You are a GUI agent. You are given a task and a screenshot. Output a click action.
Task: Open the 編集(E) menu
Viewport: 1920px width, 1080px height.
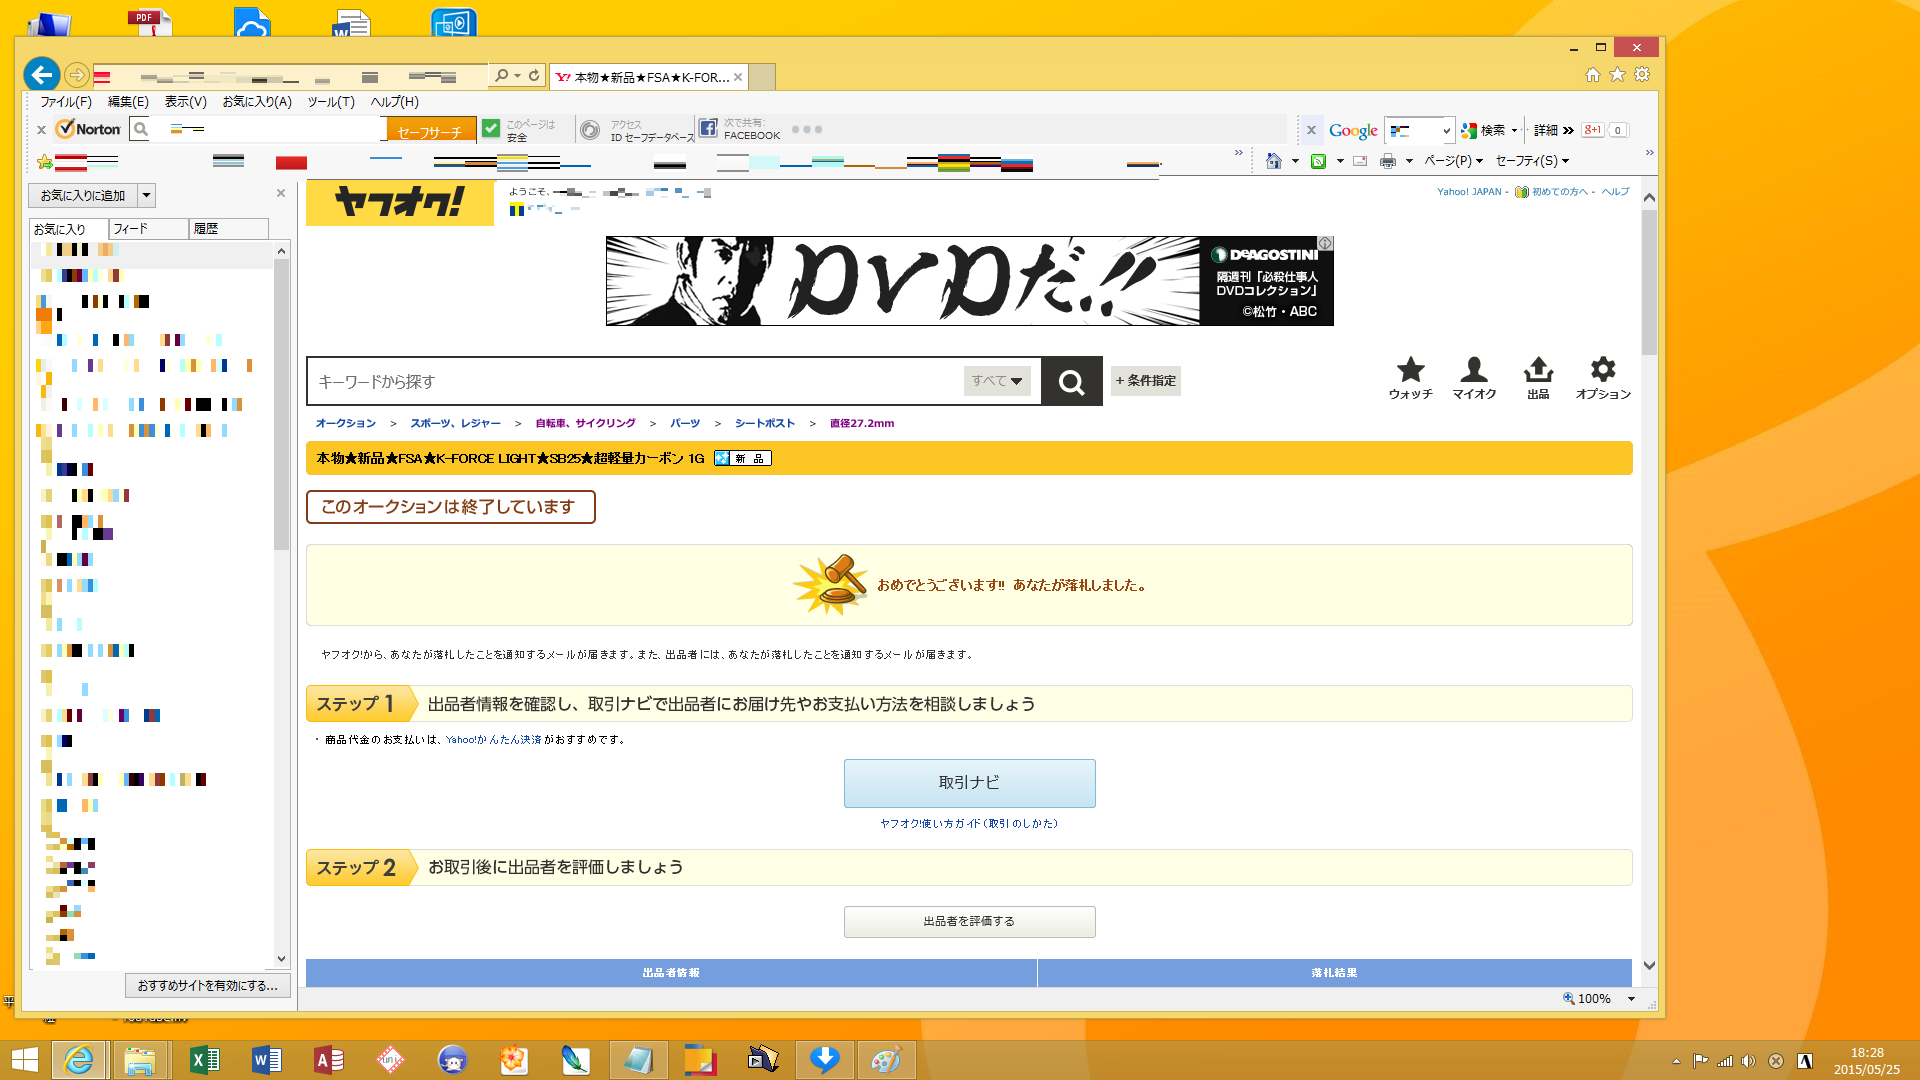(128, 102)
